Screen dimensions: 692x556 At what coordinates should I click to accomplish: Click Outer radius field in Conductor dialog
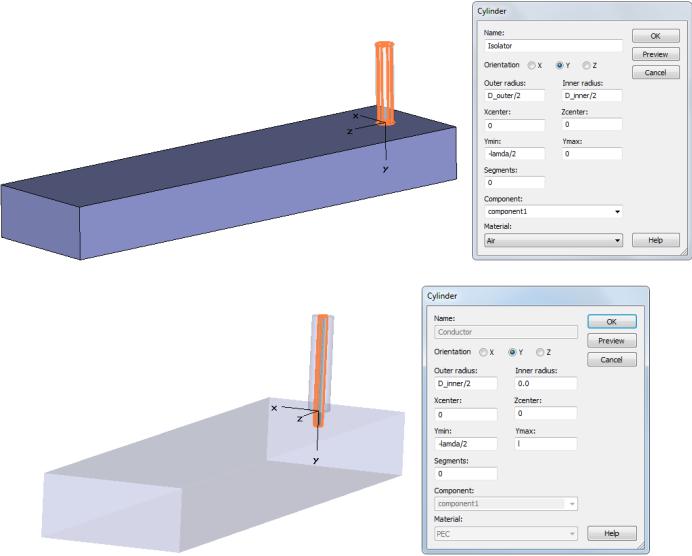(466, 383)
